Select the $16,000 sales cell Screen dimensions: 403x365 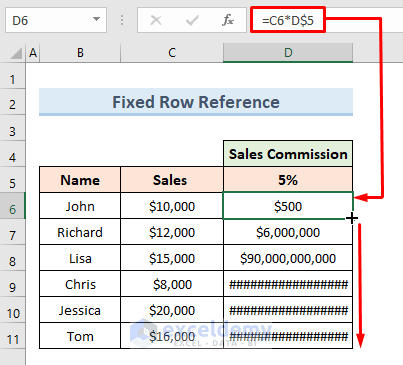pos(172,336)
